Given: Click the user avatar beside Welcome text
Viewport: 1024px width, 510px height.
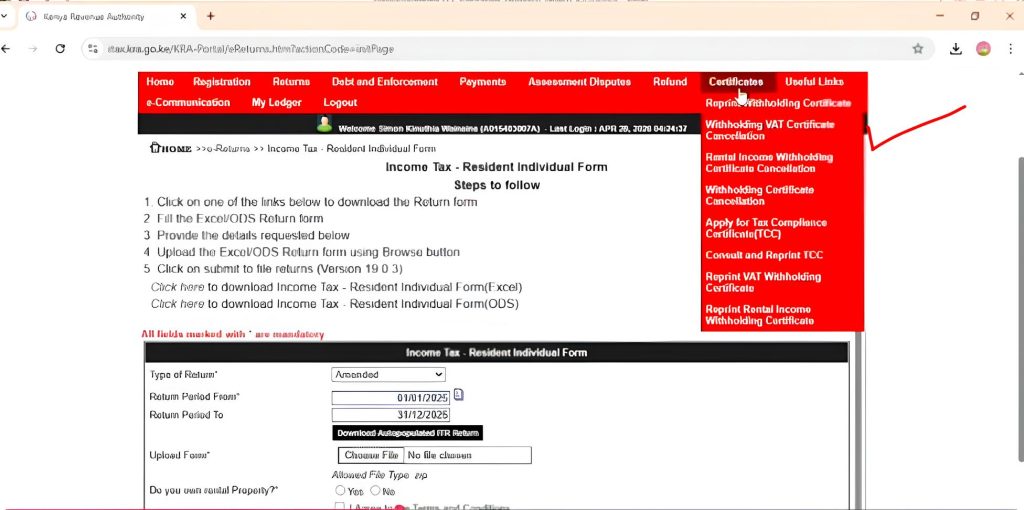Looking at the screenshot, I should (x=324, y=123).
